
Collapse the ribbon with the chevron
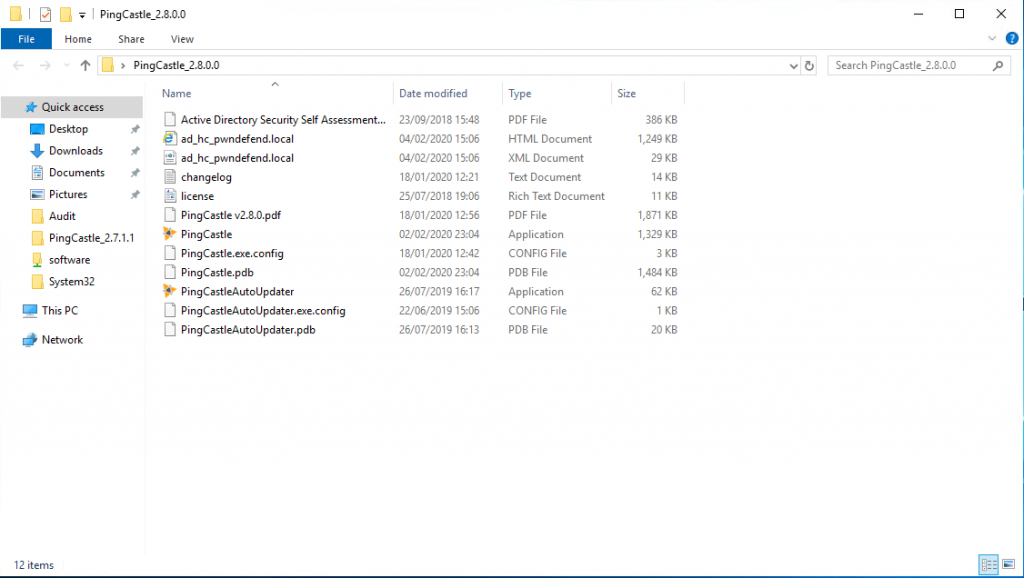[992, 38]
